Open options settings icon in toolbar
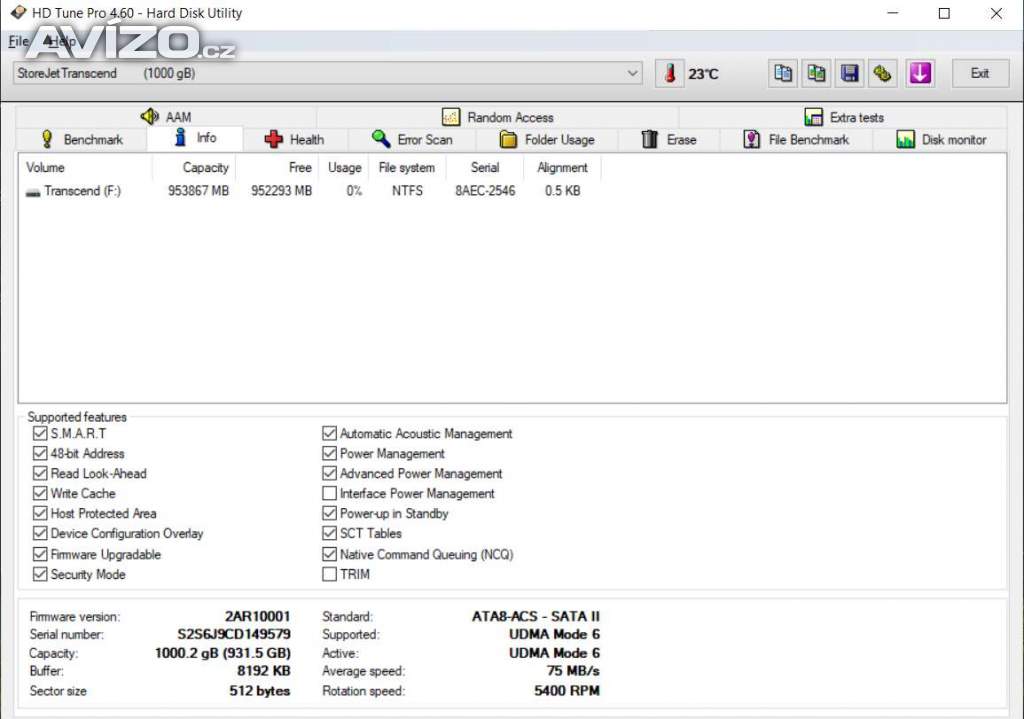This screenshot has width=1024, height=719. pos(882,73)
